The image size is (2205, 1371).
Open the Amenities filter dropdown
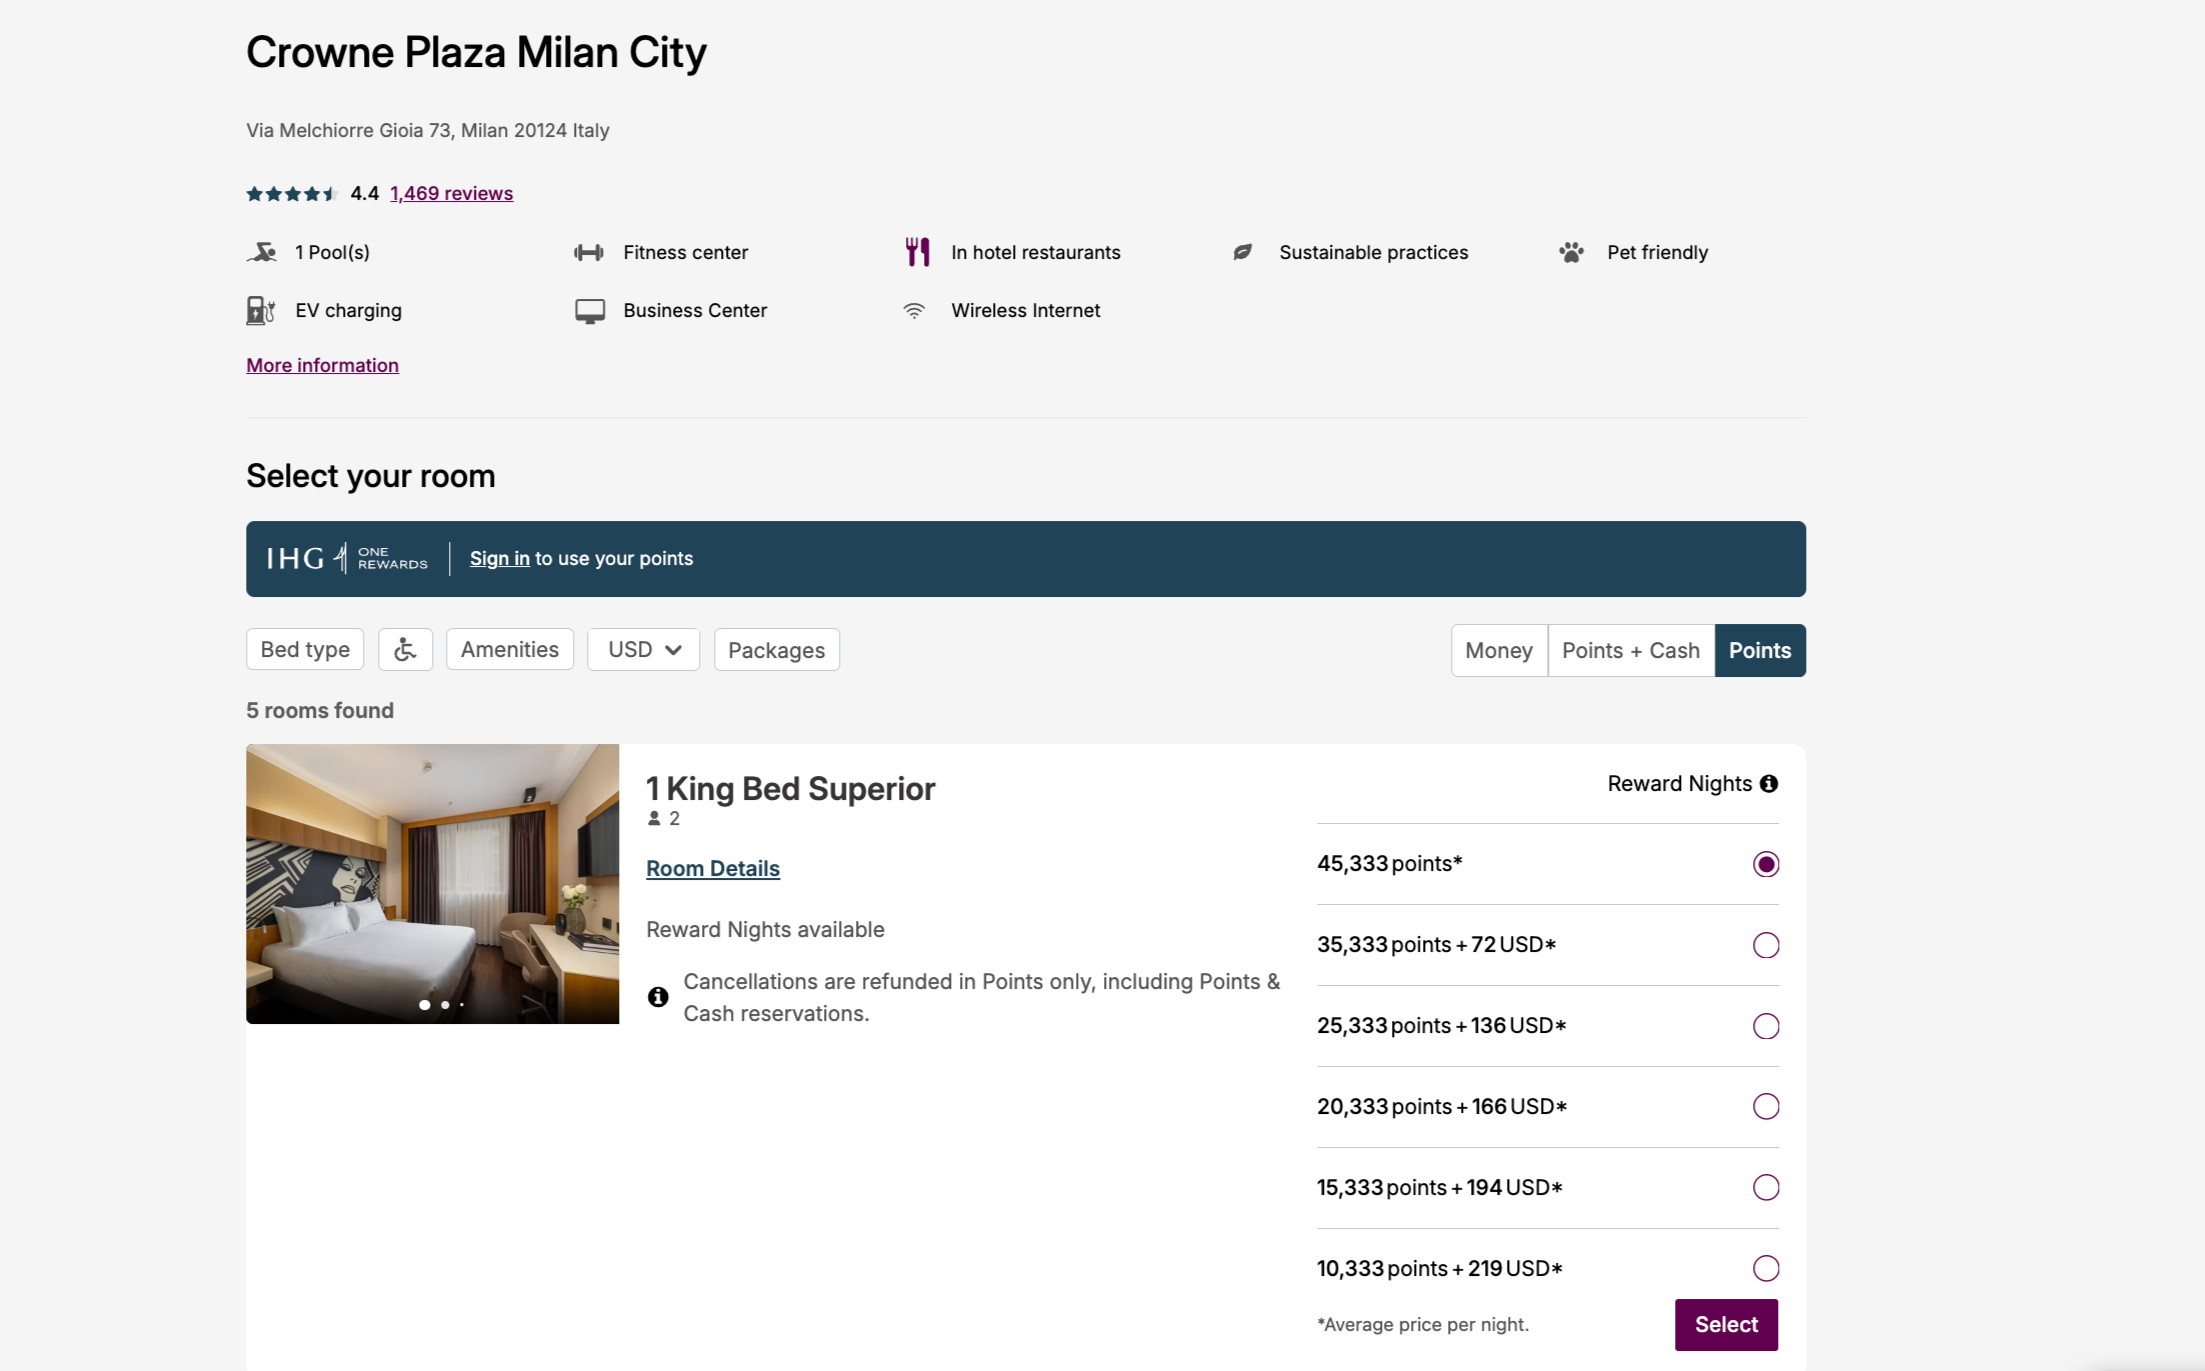pos(509,650)
